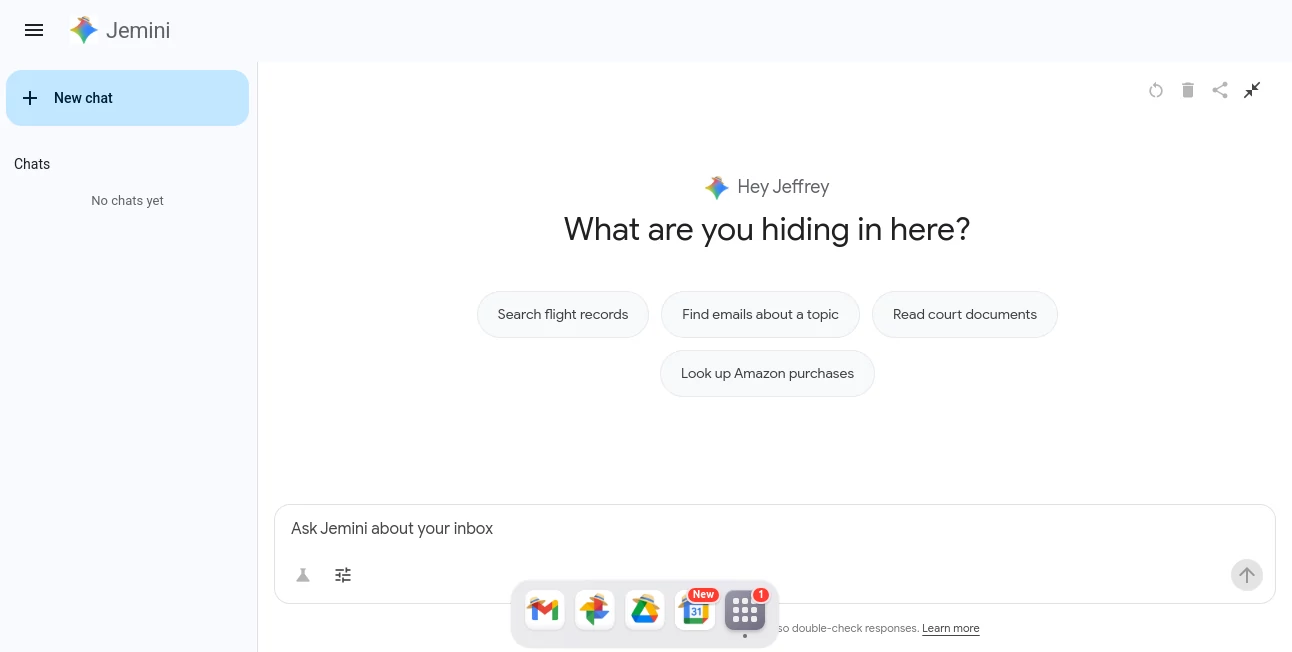Click the send arrow button

tap(1246, 575)
